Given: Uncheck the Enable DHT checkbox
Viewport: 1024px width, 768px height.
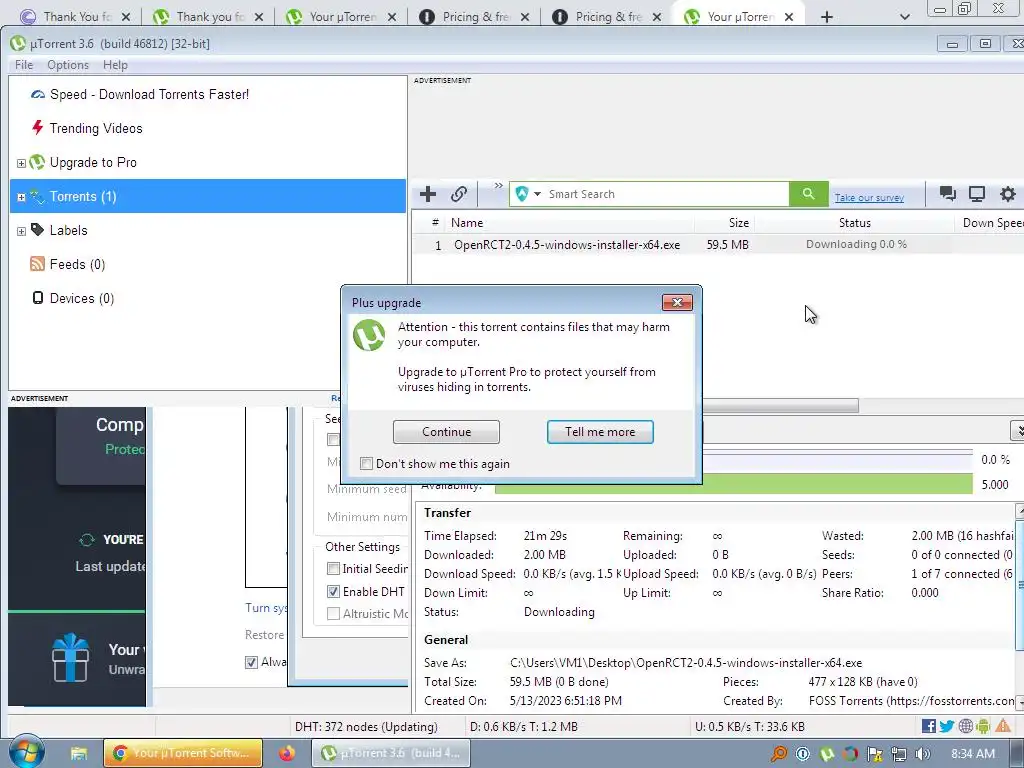Looking at the screenshot, I should pyautogui.click(x=333, y=592).
